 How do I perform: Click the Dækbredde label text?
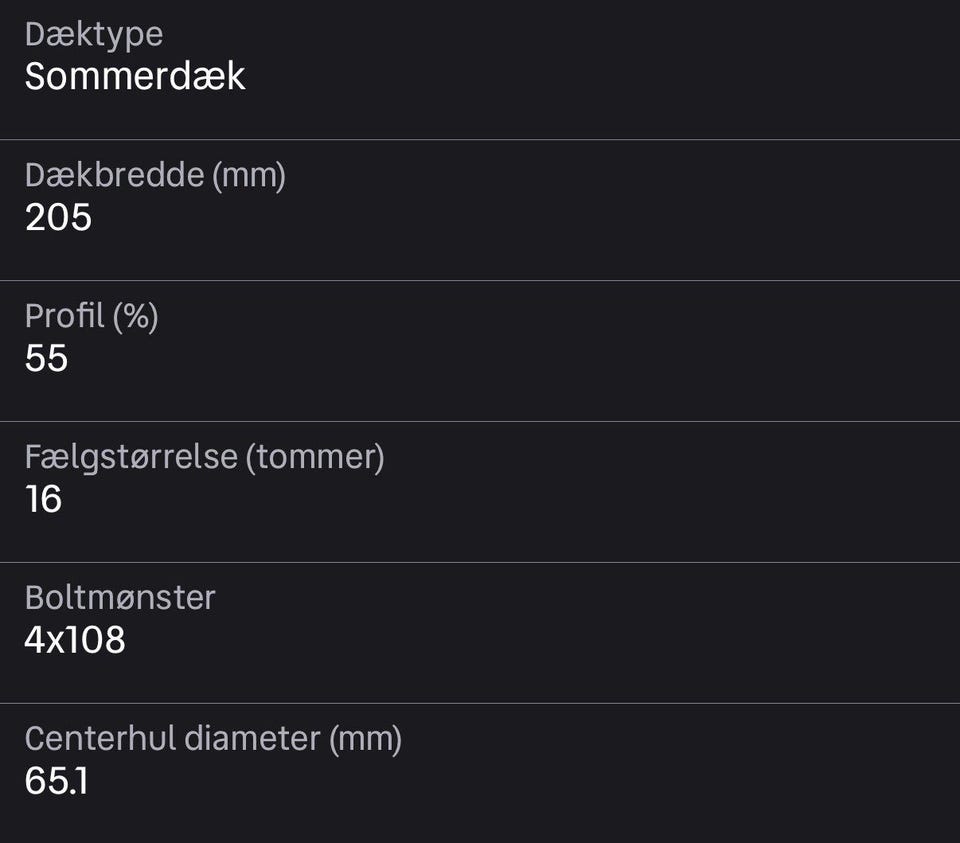click(114, 176)
